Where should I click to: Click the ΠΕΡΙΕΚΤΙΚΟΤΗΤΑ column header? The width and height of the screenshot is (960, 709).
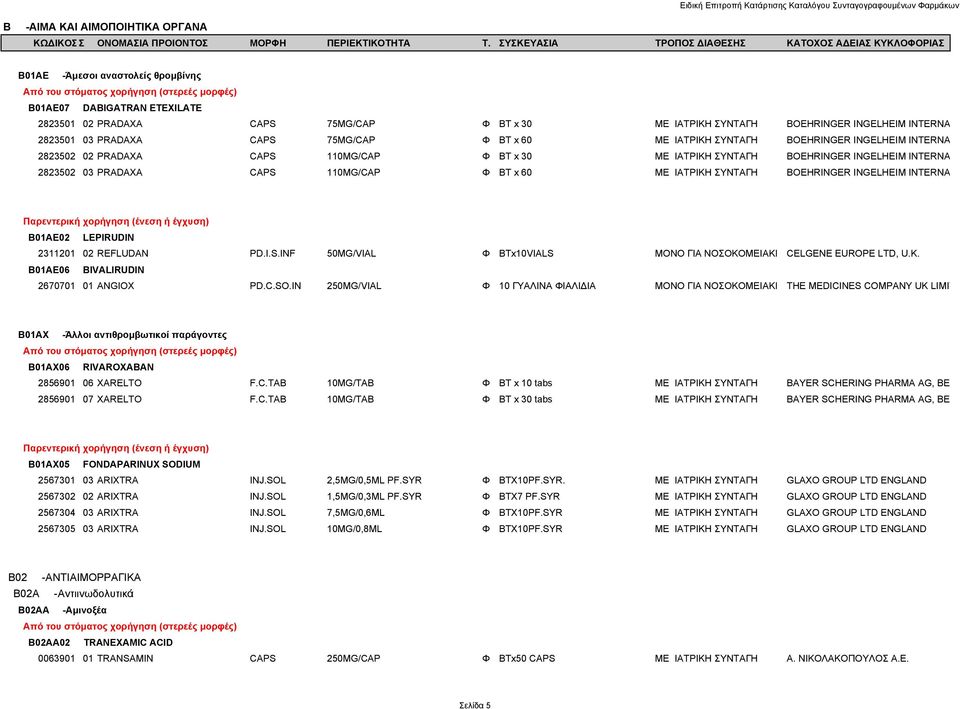(368, 43)
